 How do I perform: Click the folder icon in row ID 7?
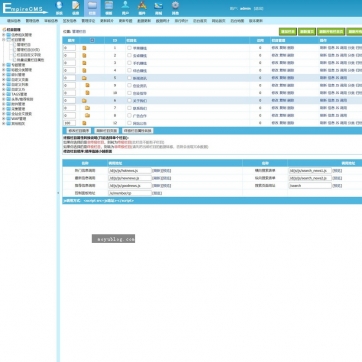pos(87,108)
